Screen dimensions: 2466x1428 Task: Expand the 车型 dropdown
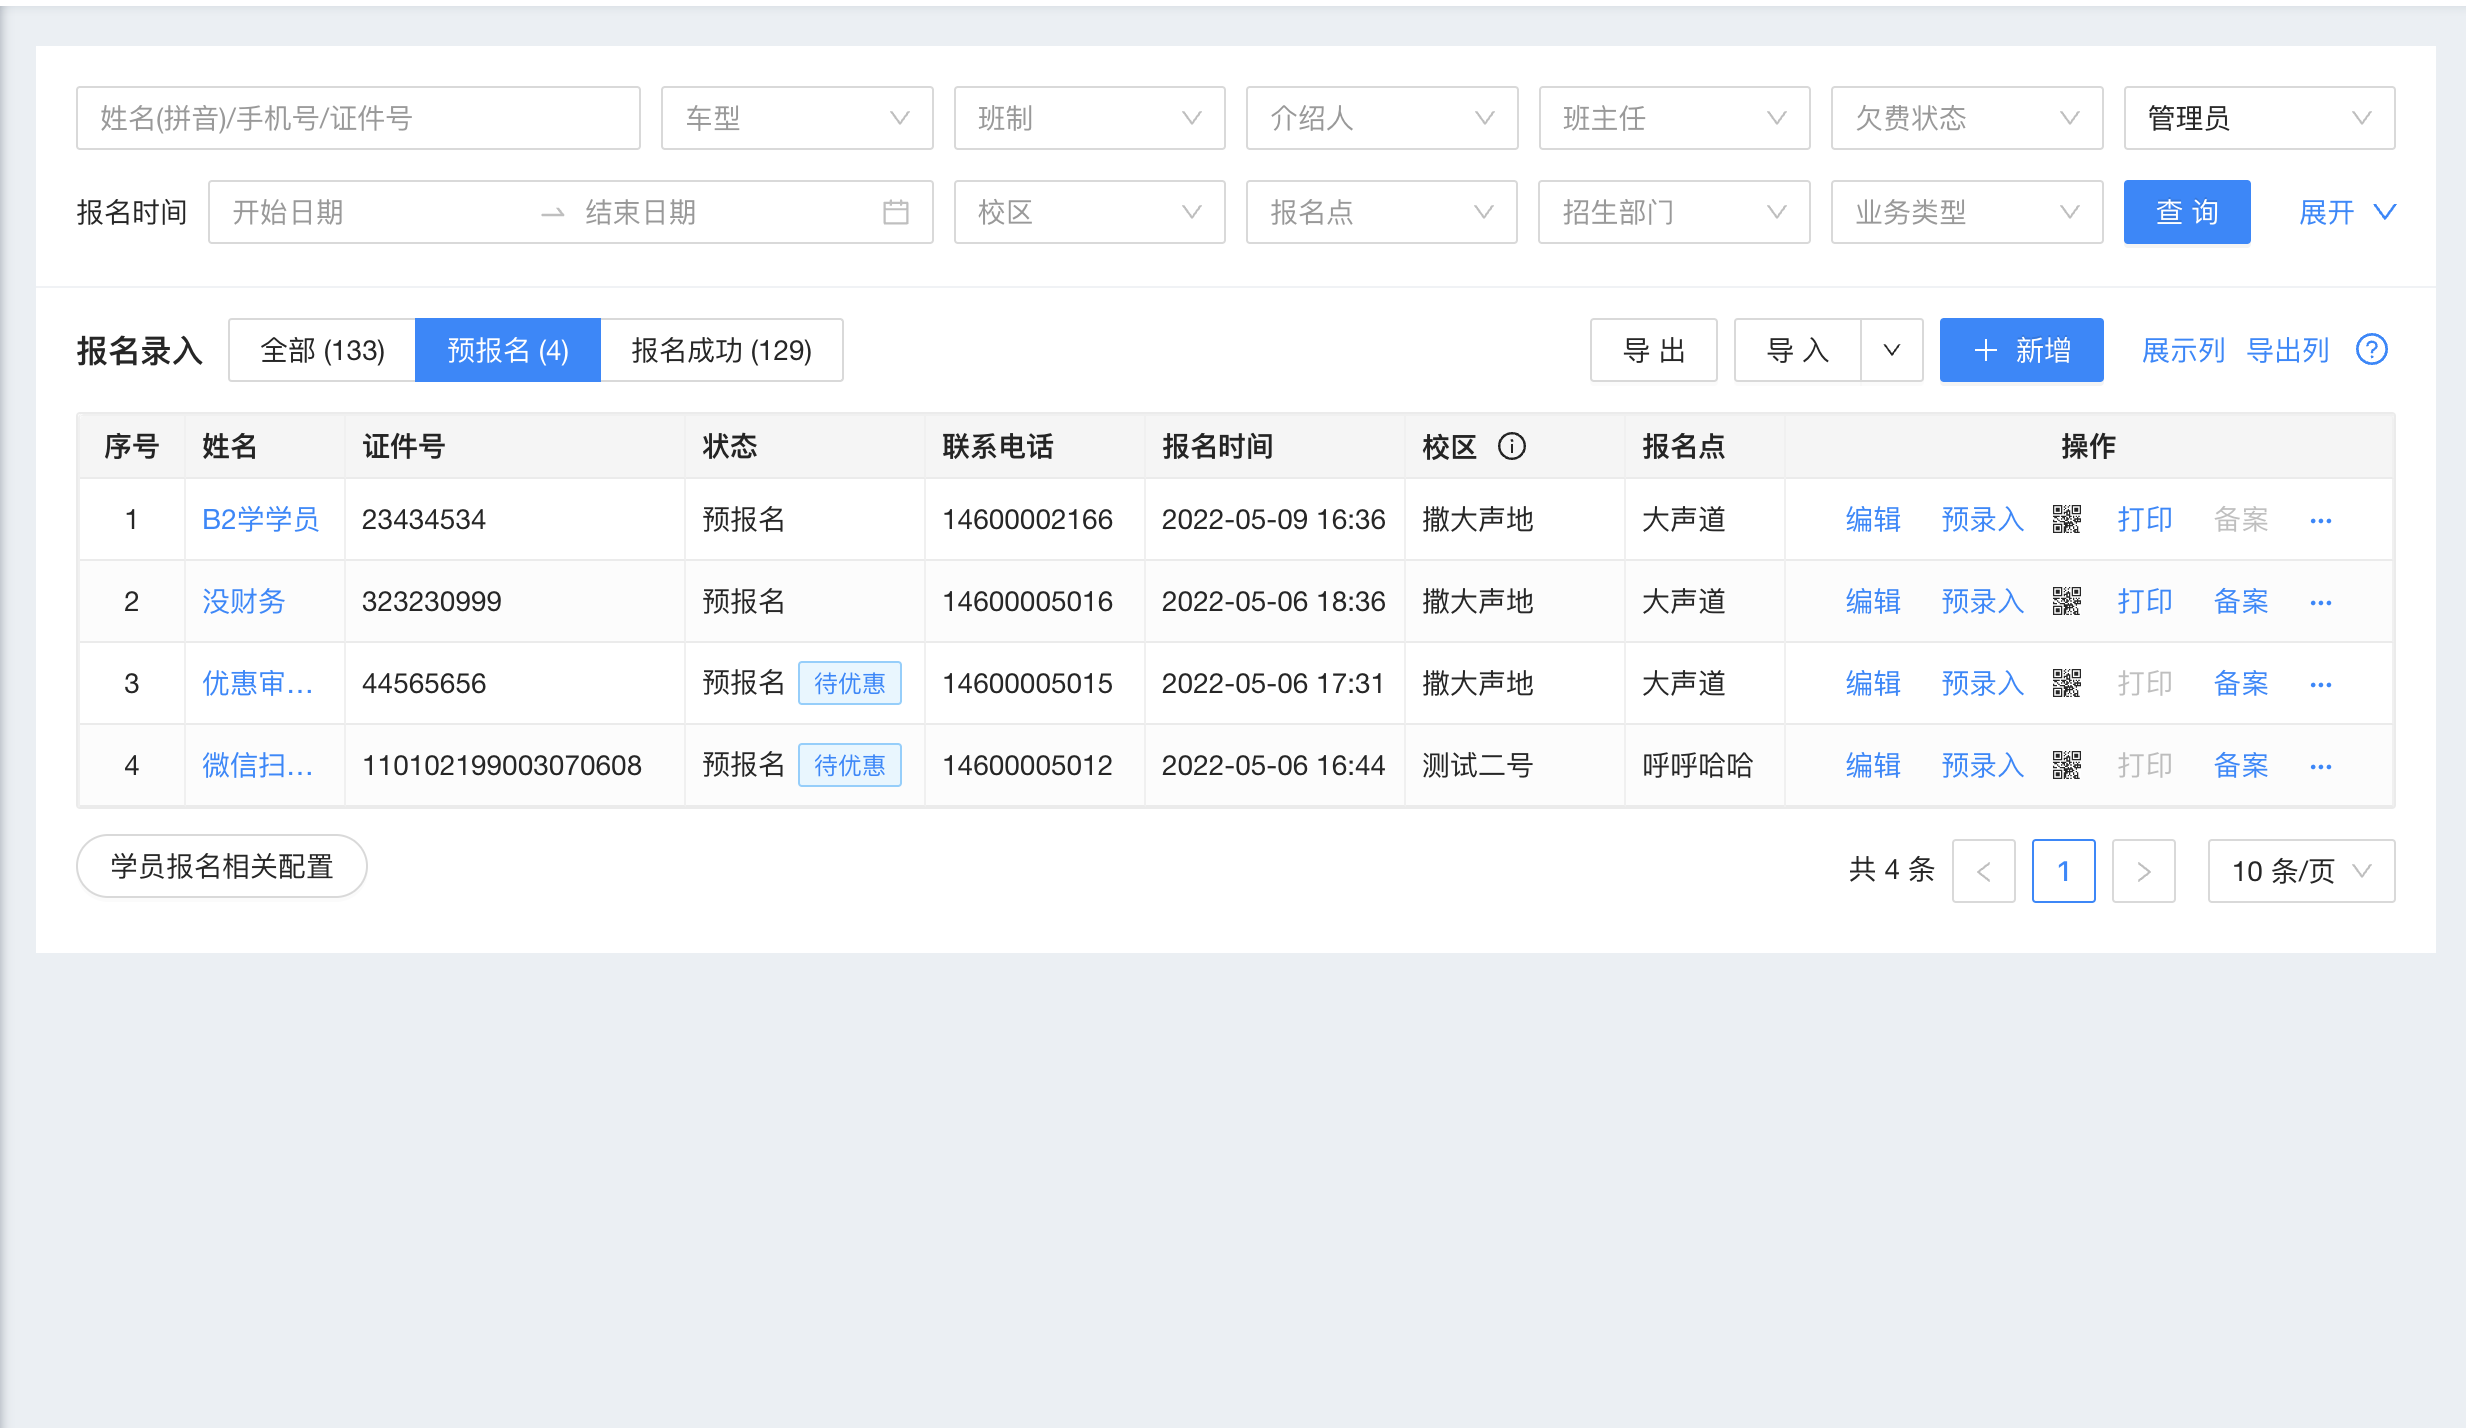[797, 118]
